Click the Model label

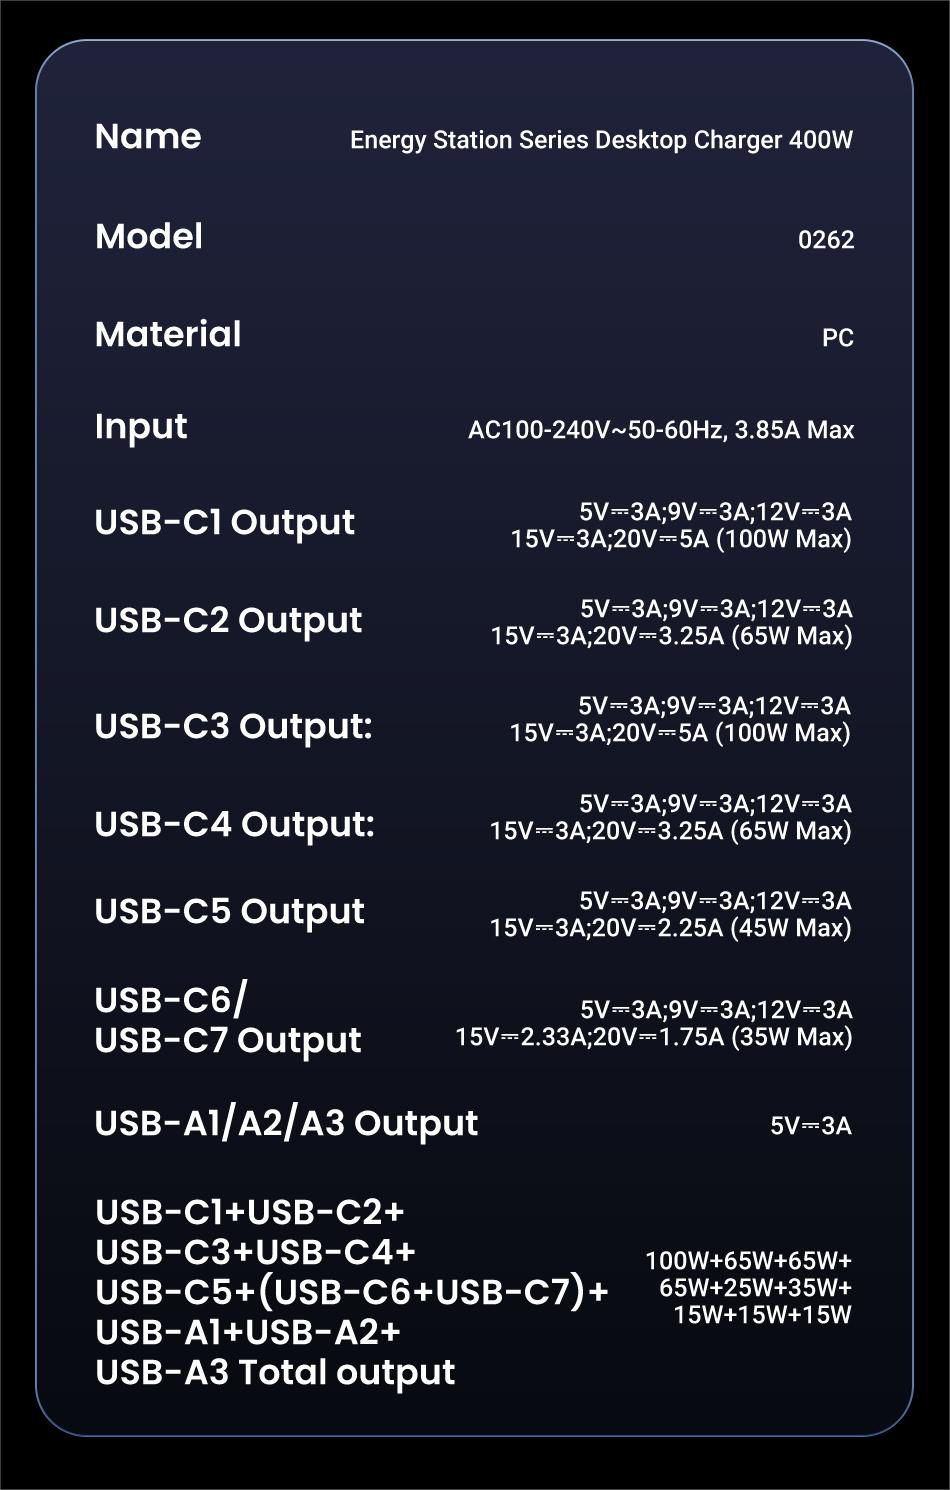tap(149, 237)
